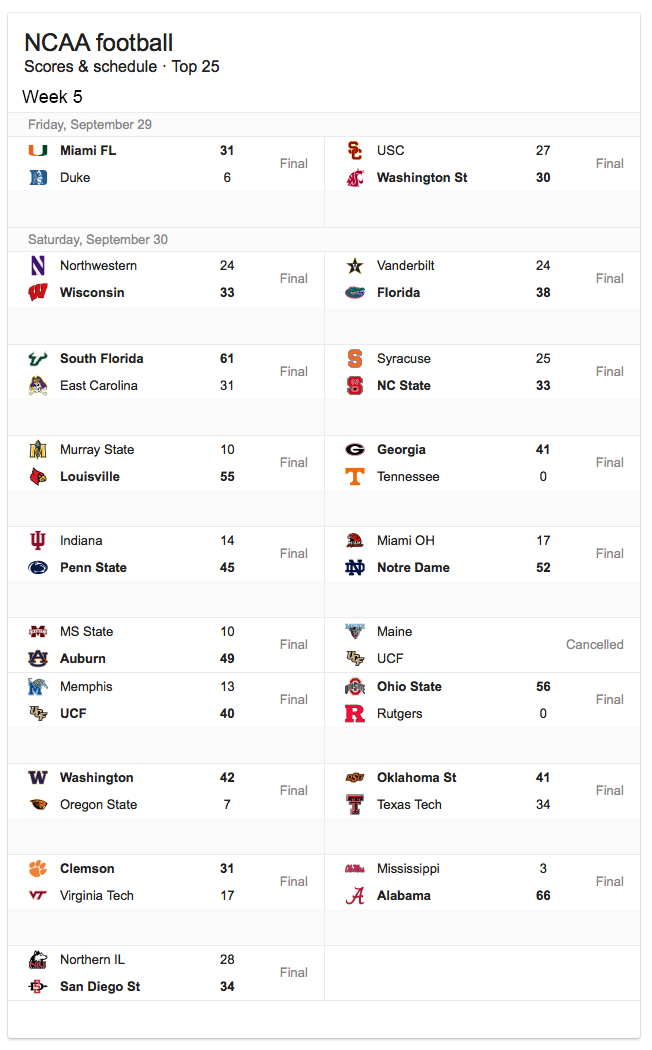Click the Notre Dame logo

[355, 568]
